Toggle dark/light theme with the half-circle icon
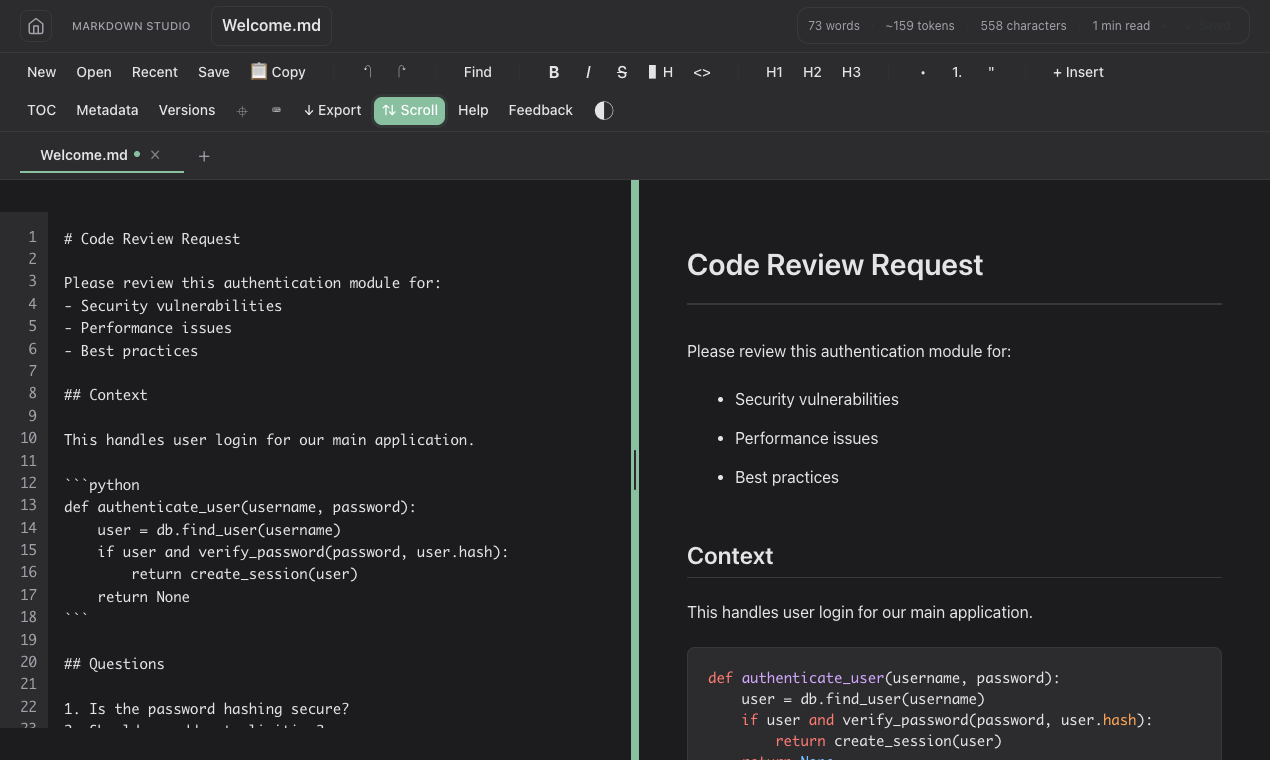1270x760 pixels. pyautogui.click(x=602, y=110)
